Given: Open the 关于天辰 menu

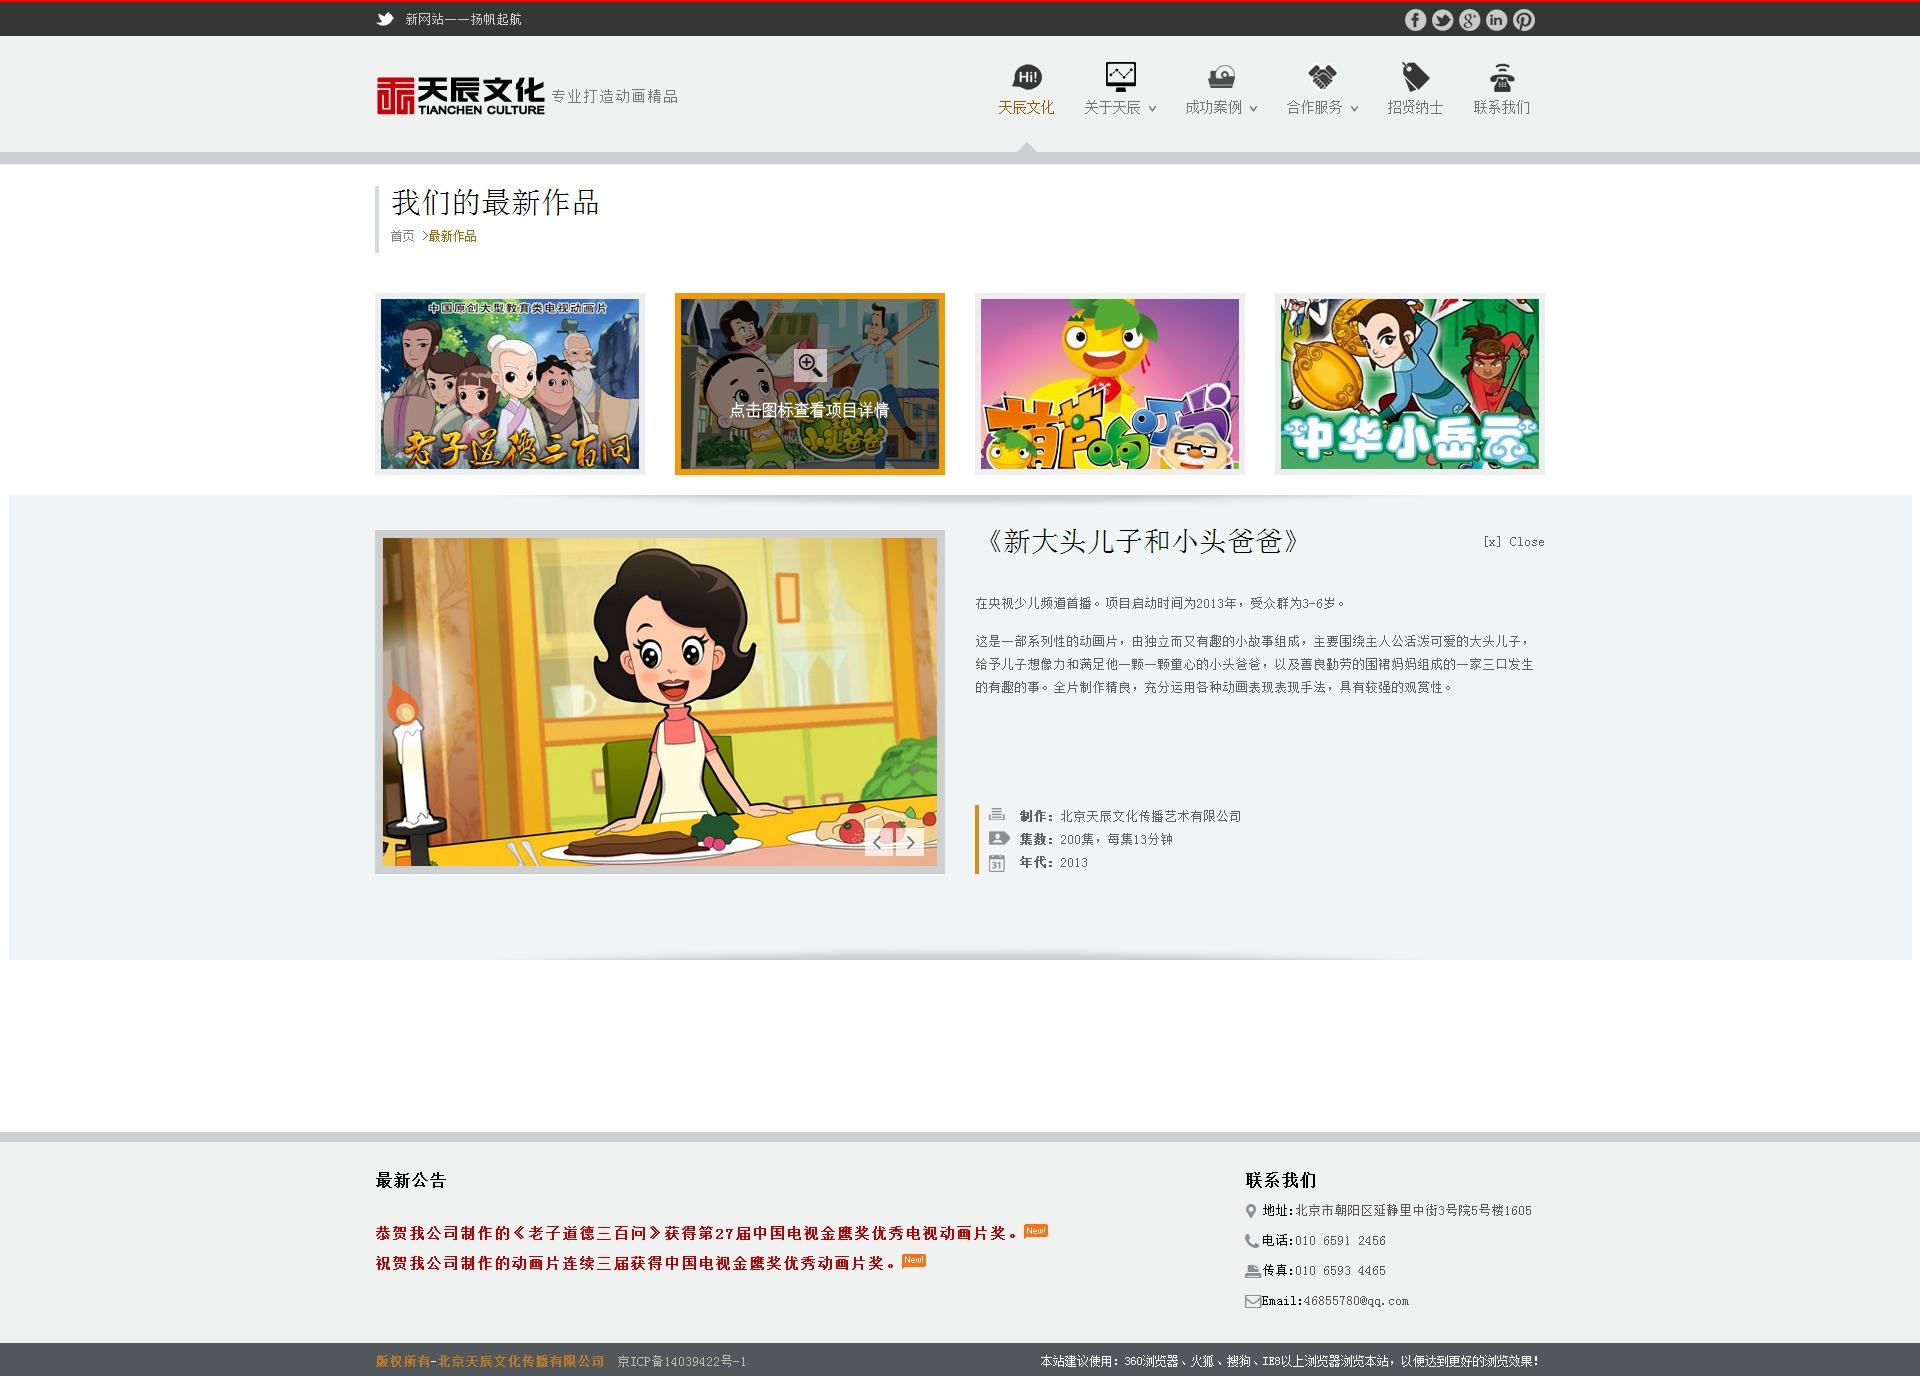Looking at the screenshot, I should pos(1112,107).
